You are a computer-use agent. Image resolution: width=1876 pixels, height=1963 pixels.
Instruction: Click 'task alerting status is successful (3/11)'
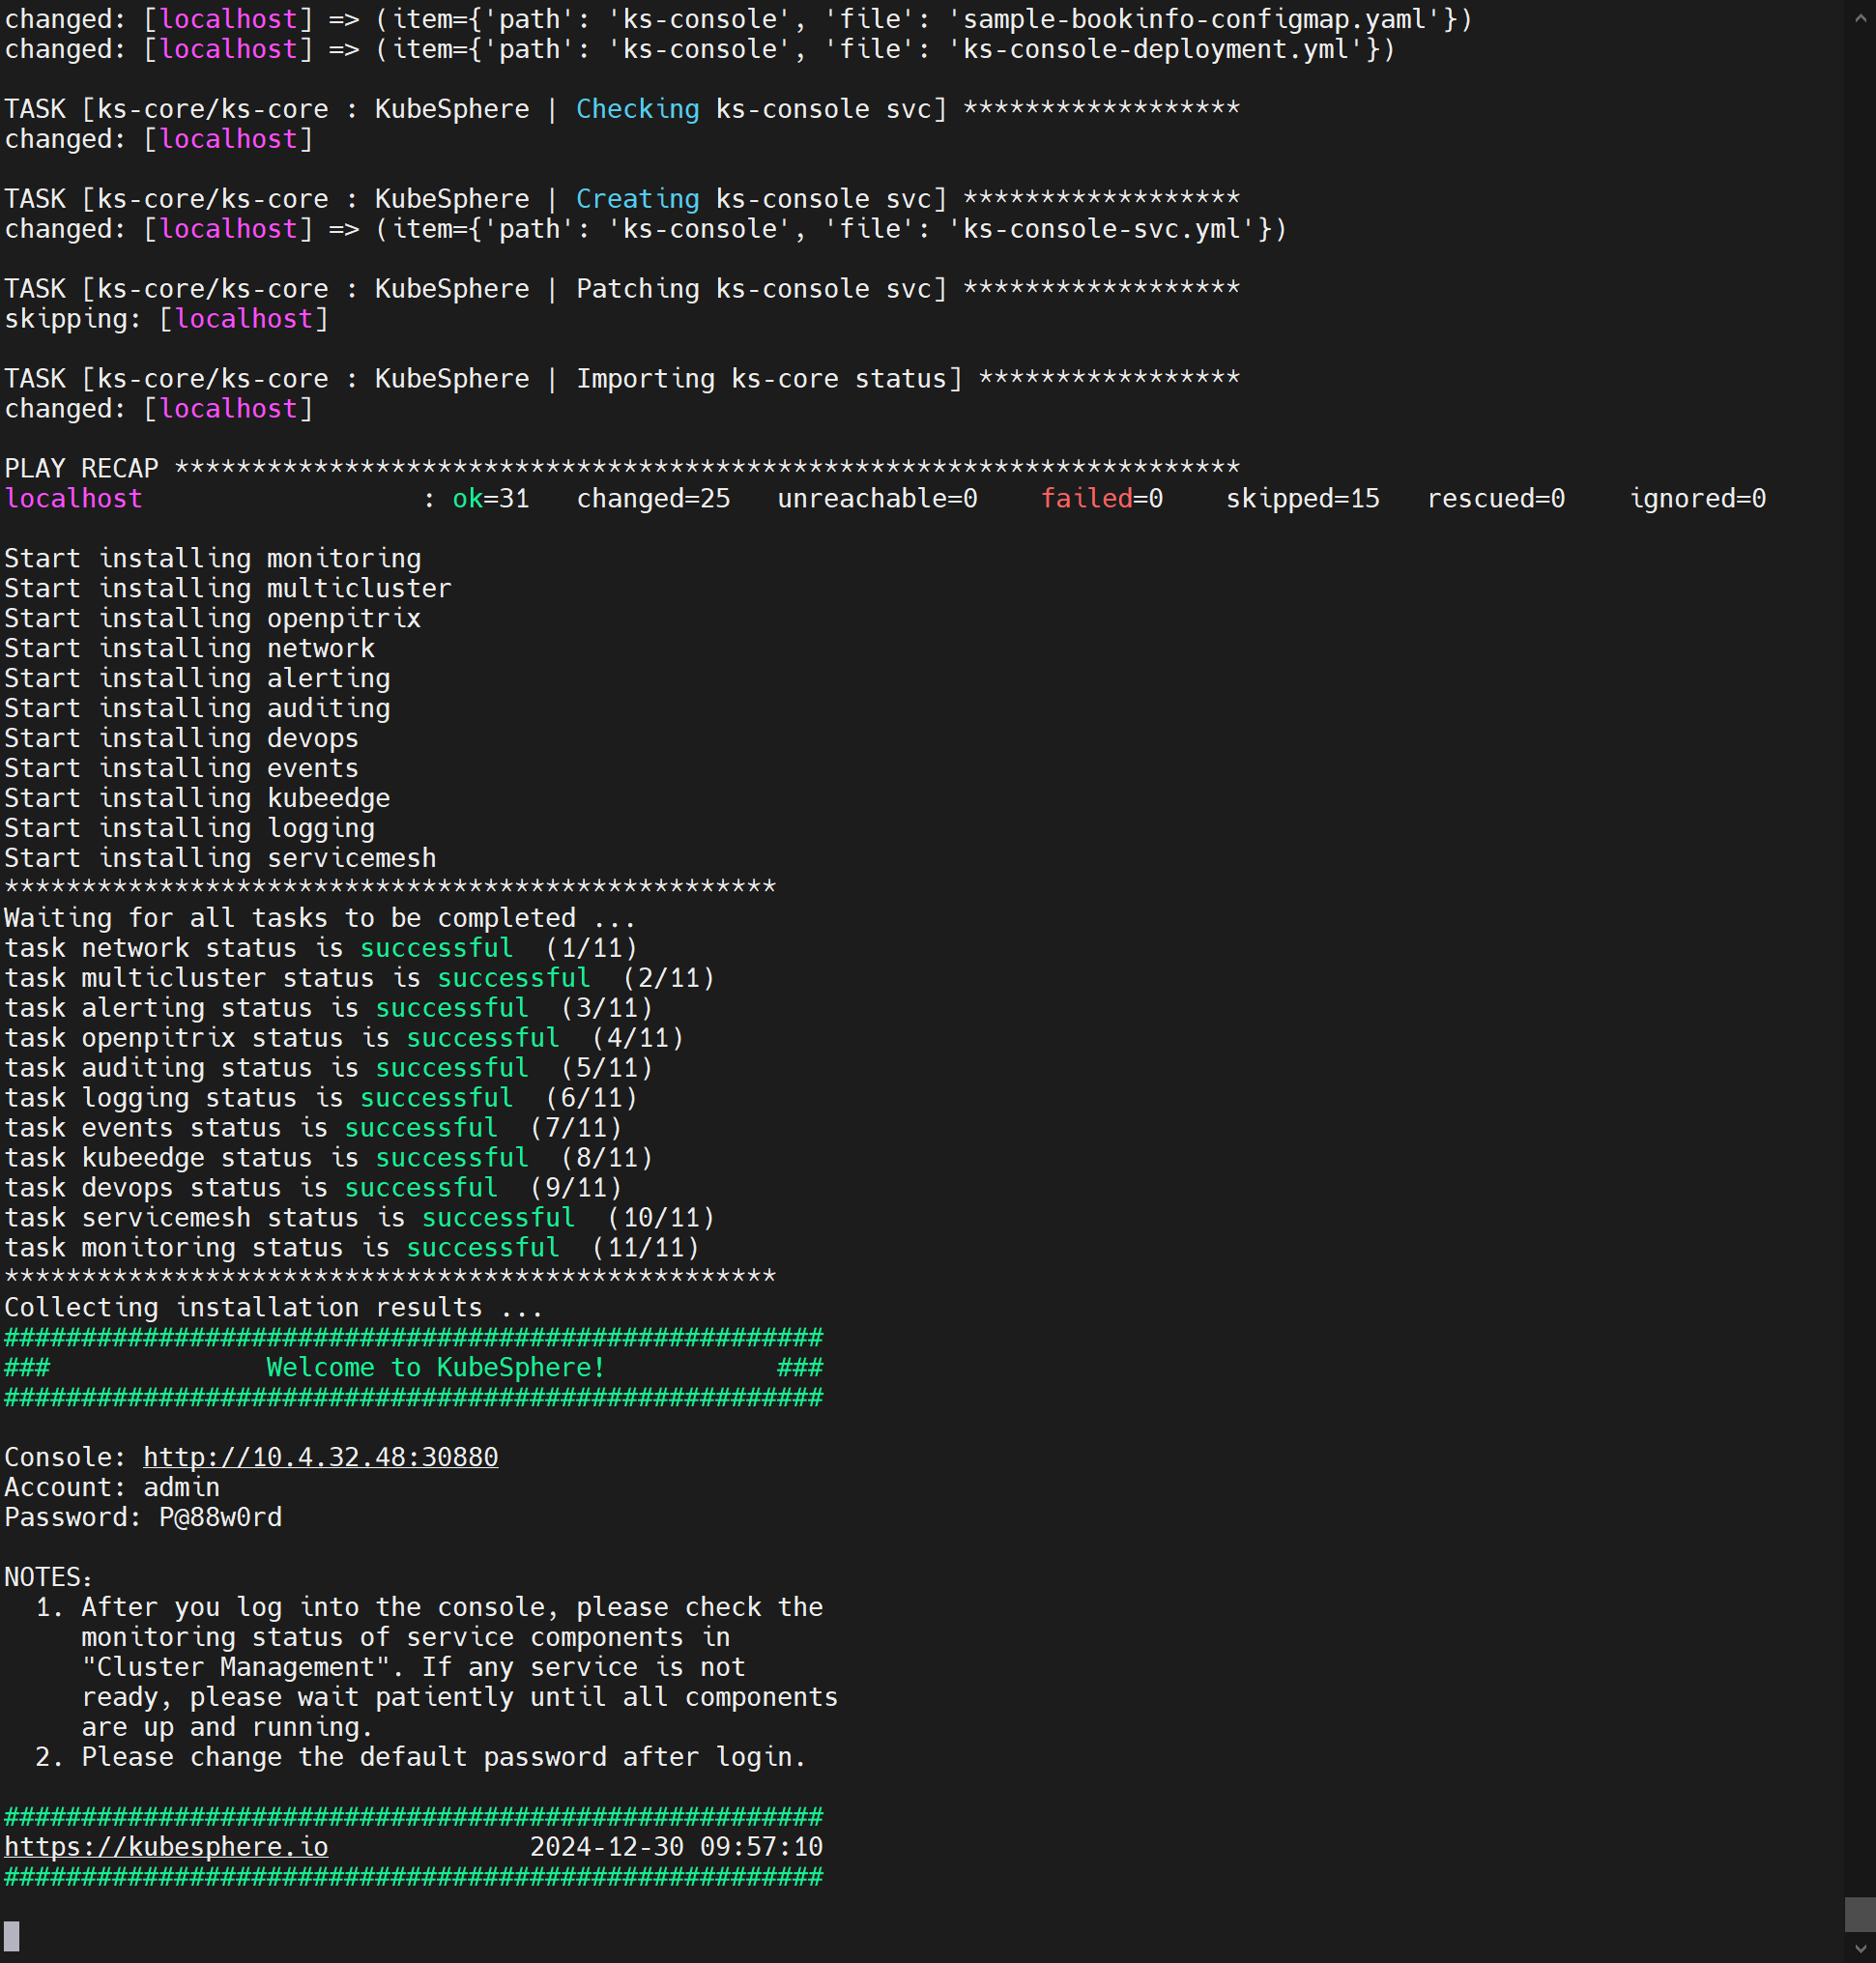[328, 1008]
